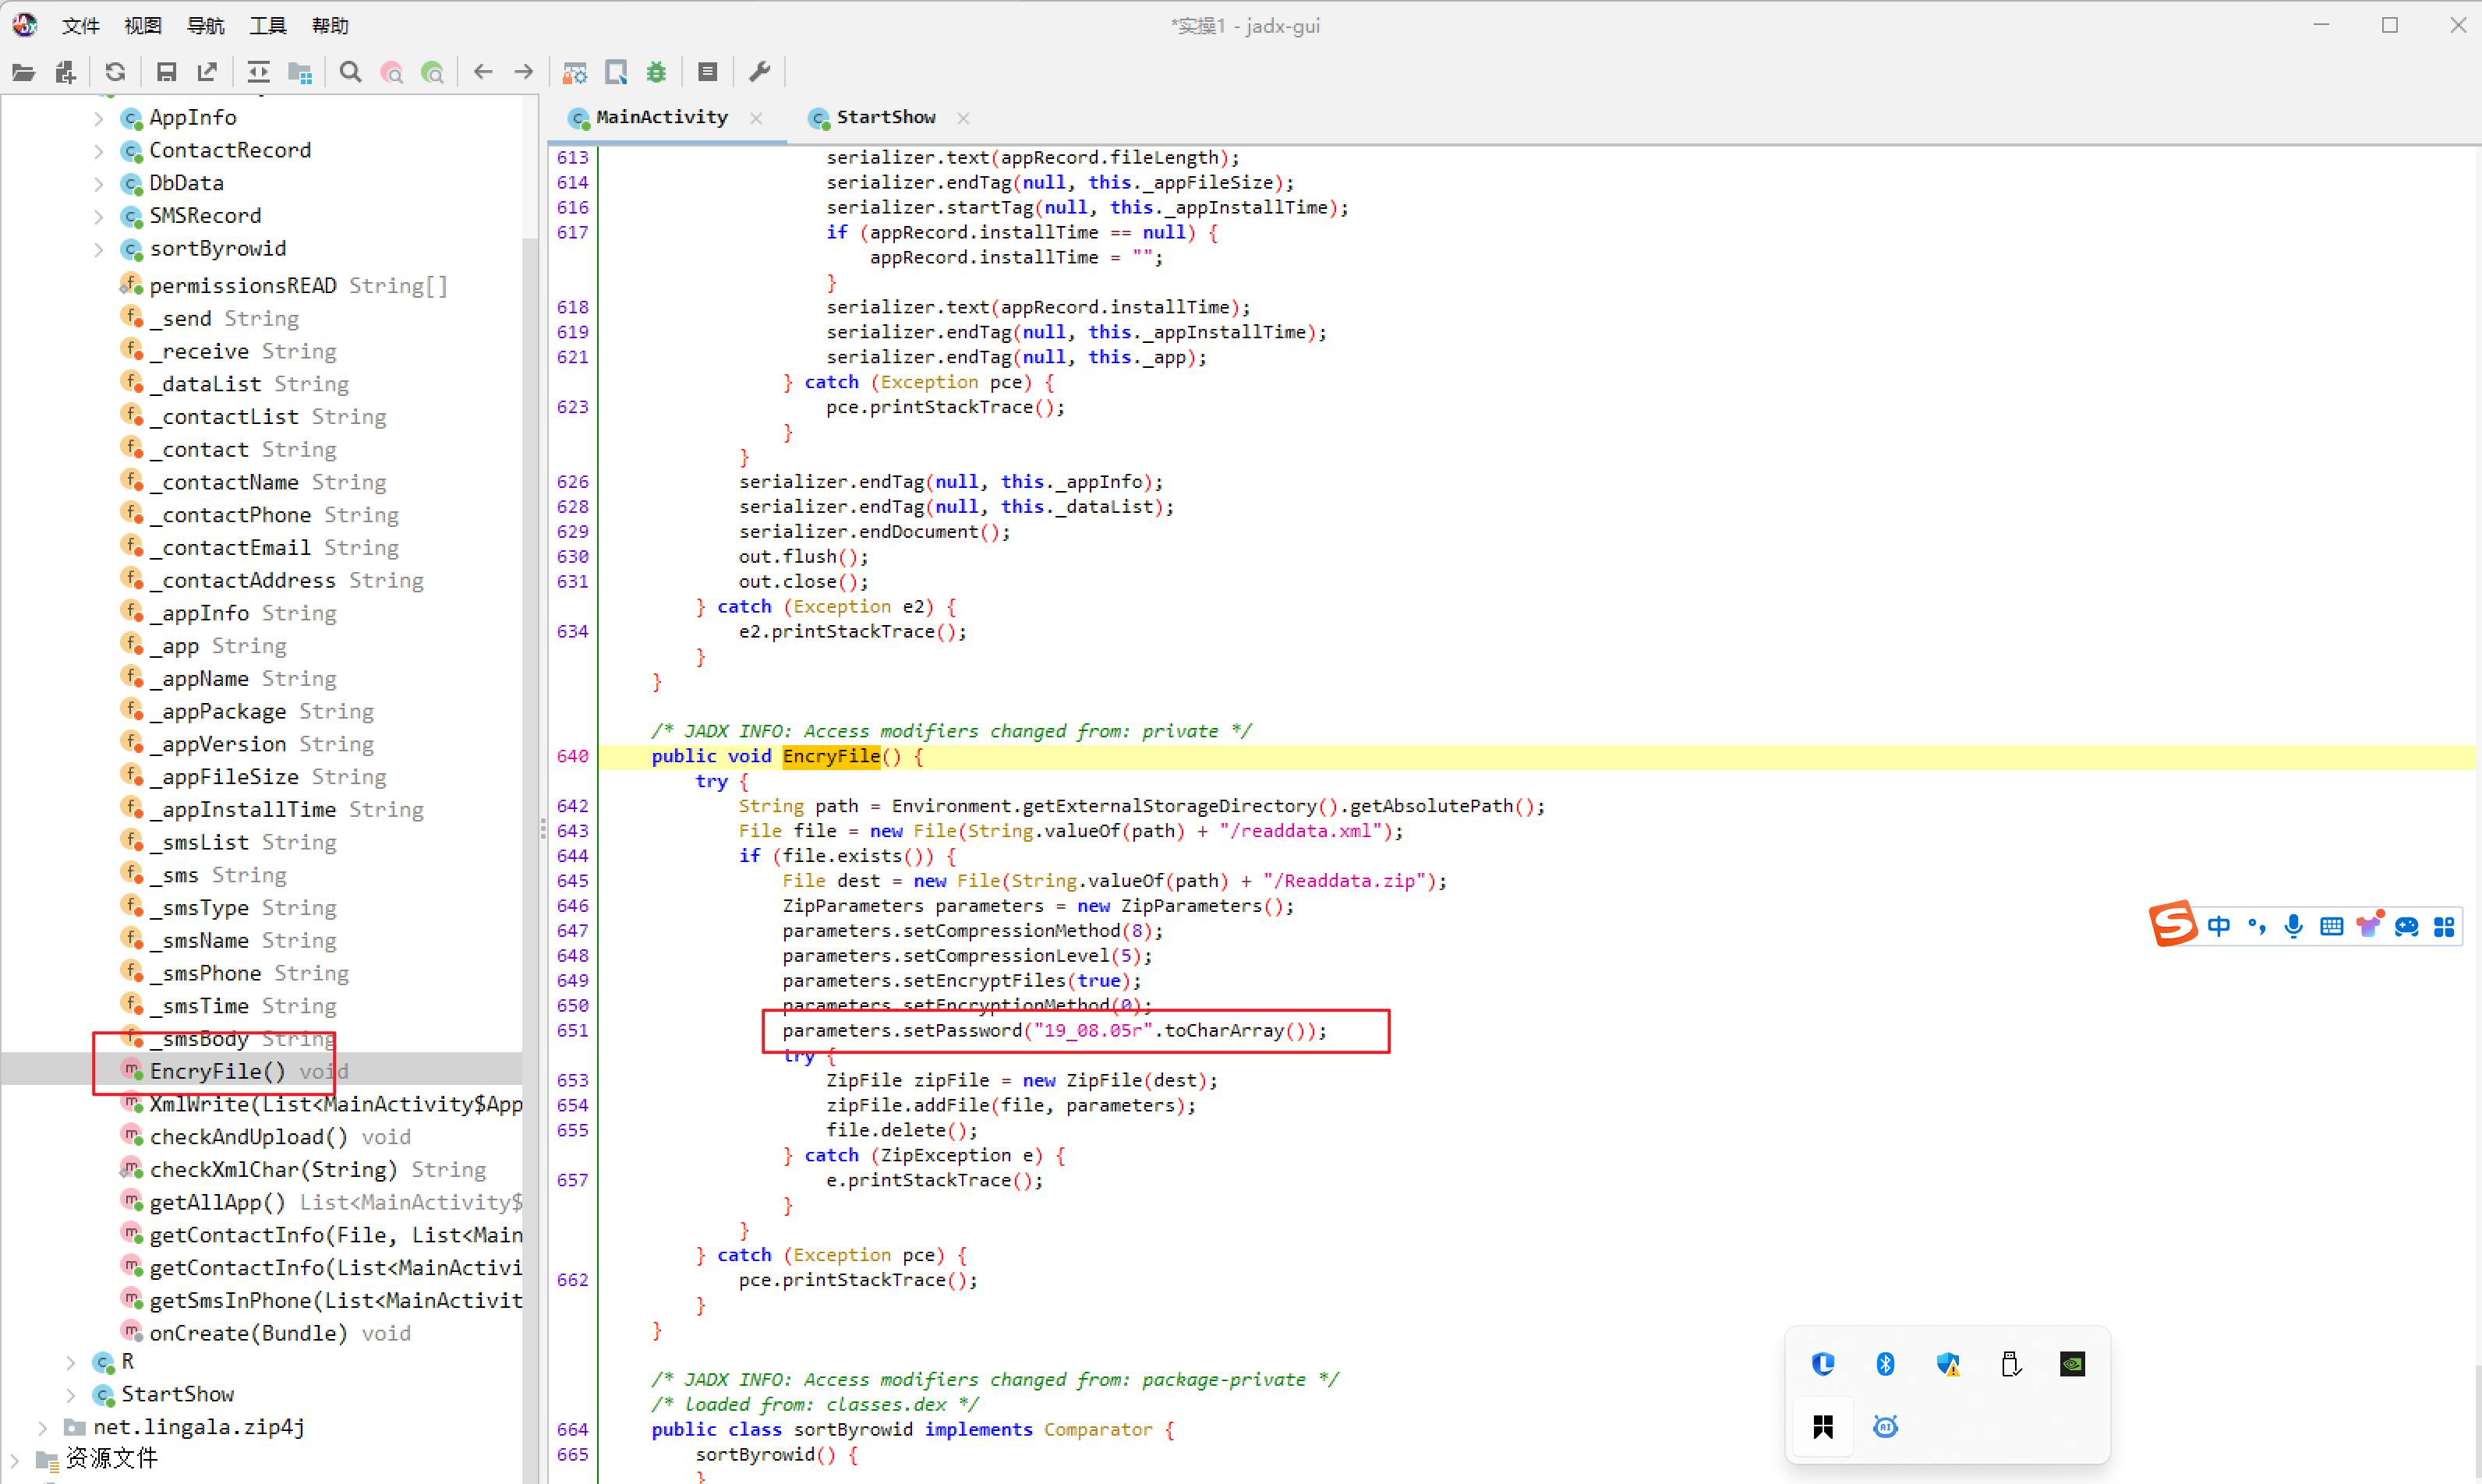Click line number 651 in the gutter
The width and height of the screenshot is (2482, 1484).
[572, 1031]
